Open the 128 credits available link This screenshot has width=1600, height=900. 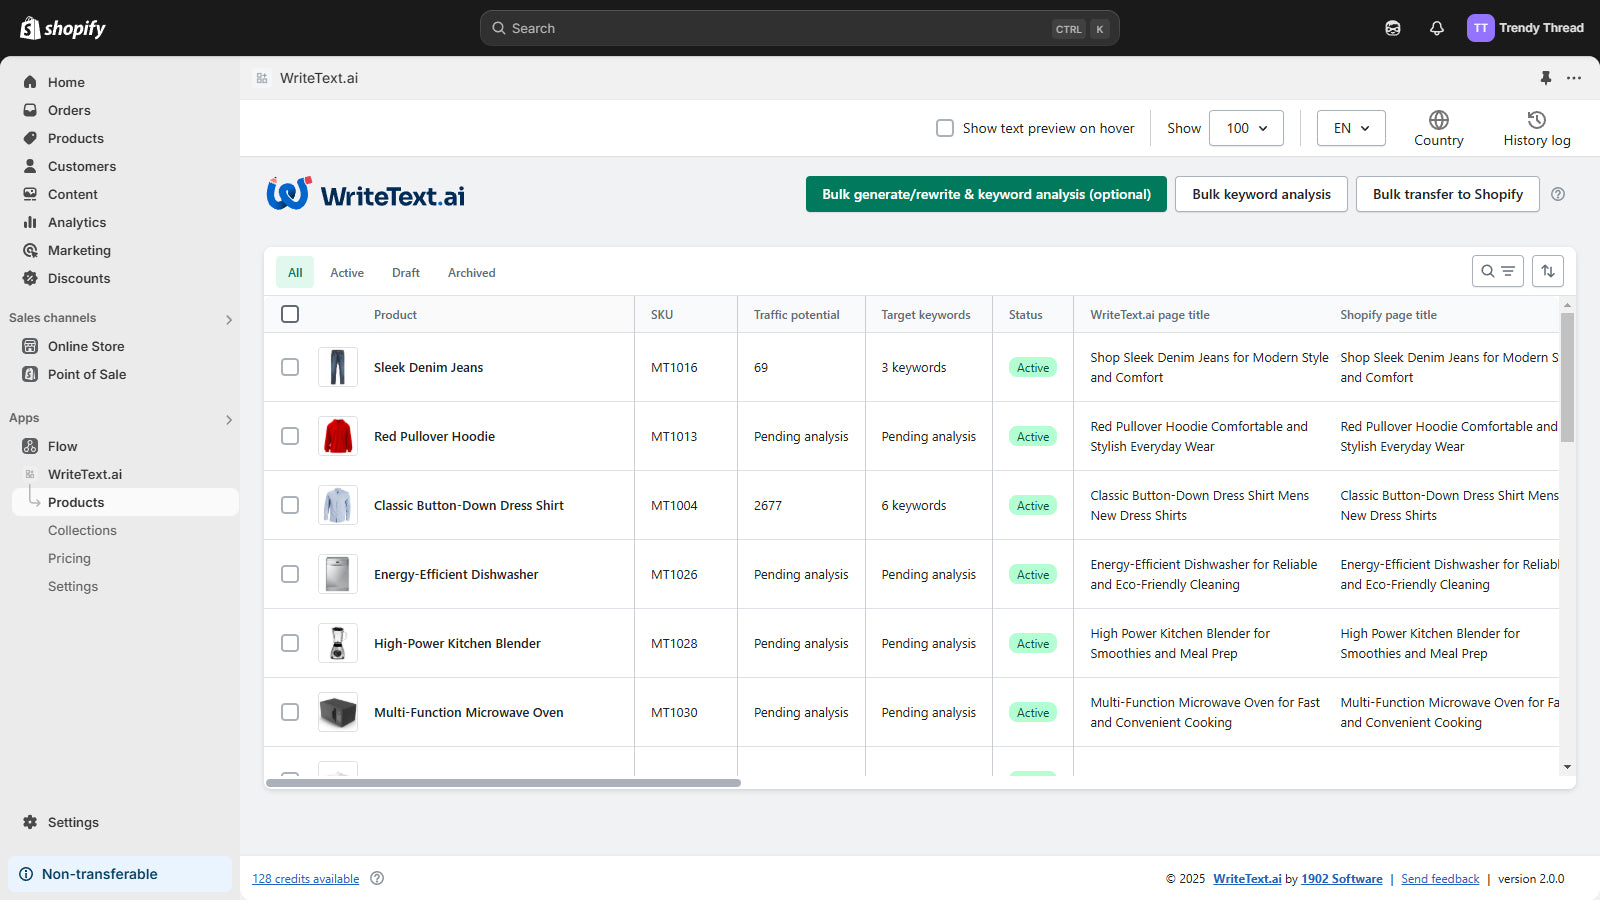[305, 879]
